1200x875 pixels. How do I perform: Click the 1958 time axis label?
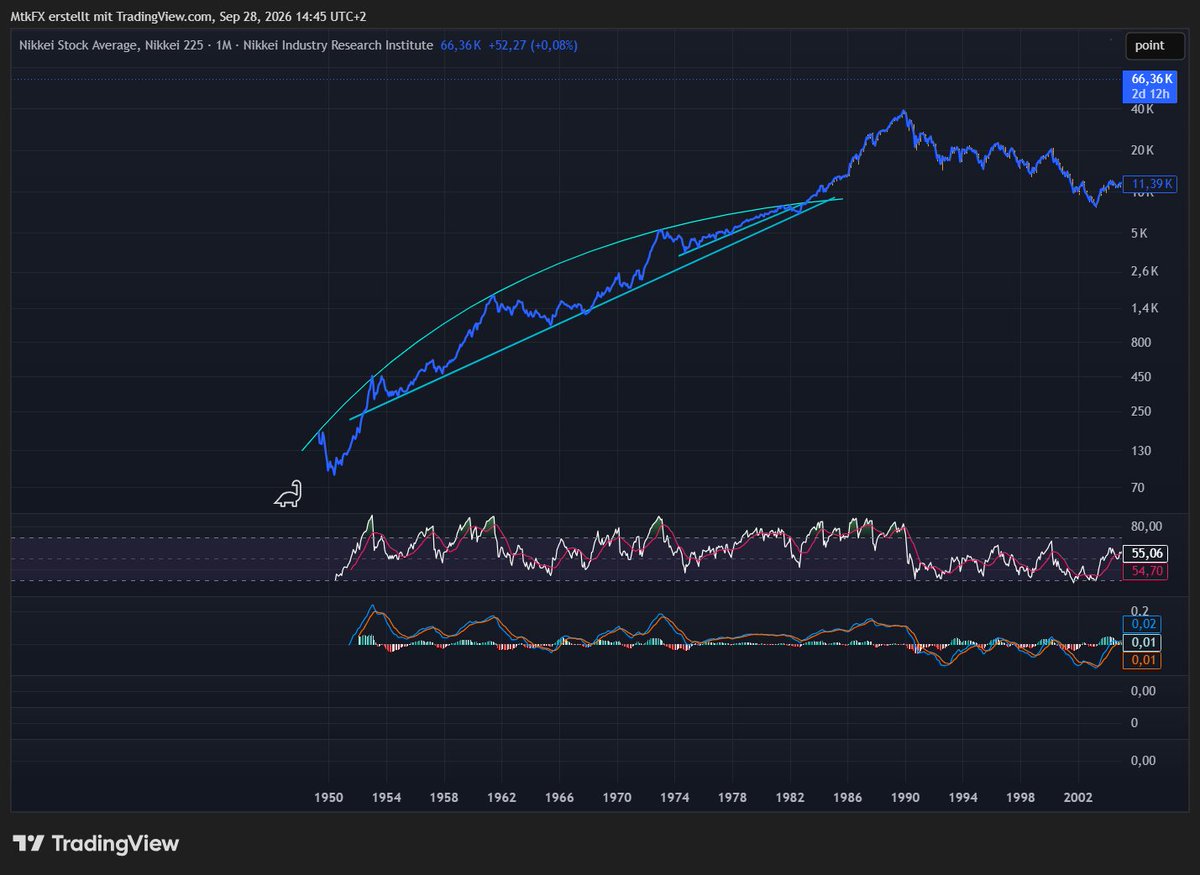[445, 797]
